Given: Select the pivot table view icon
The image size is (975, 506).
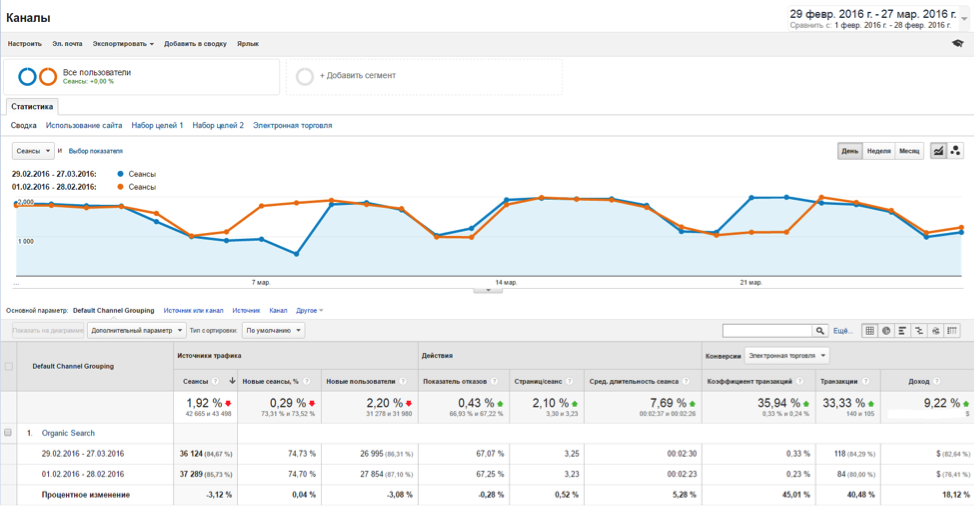Looking at the screenshot, I should [952, 331].
